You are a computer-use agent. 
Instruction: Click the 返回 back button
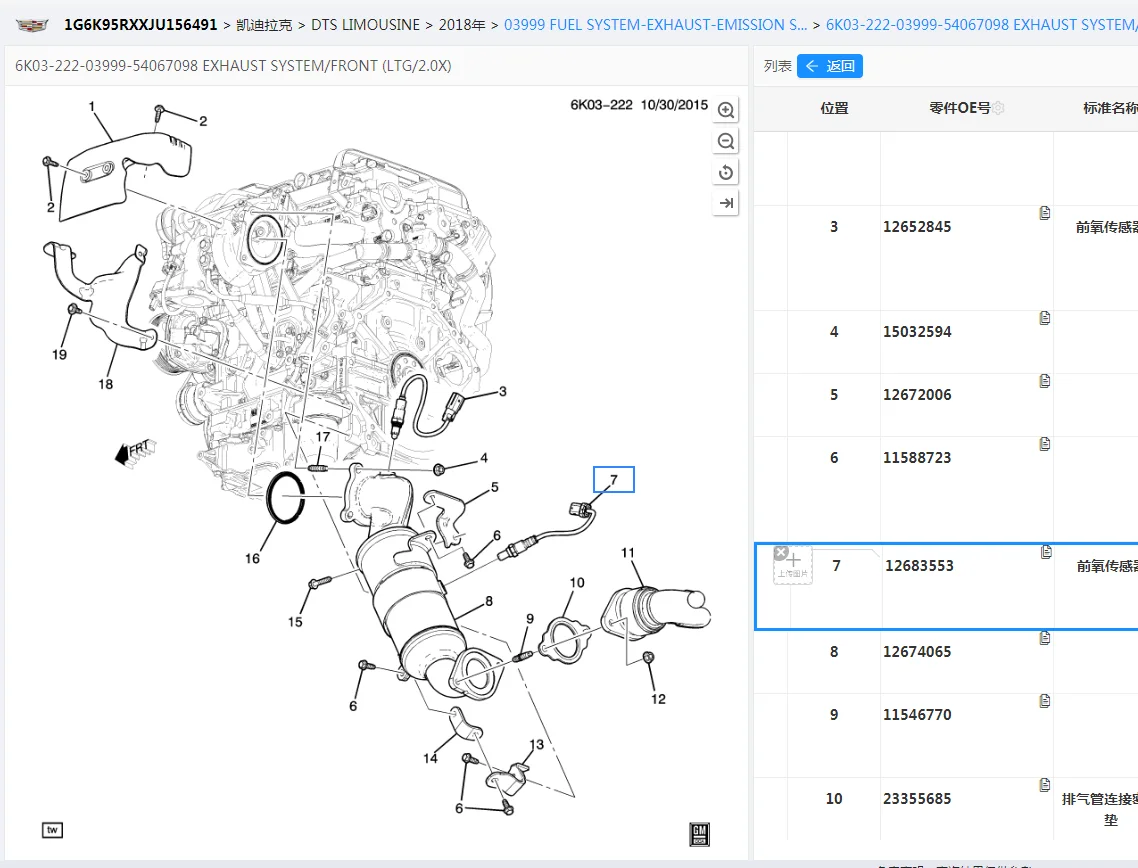pyautogui.click(x=830, y=66)
